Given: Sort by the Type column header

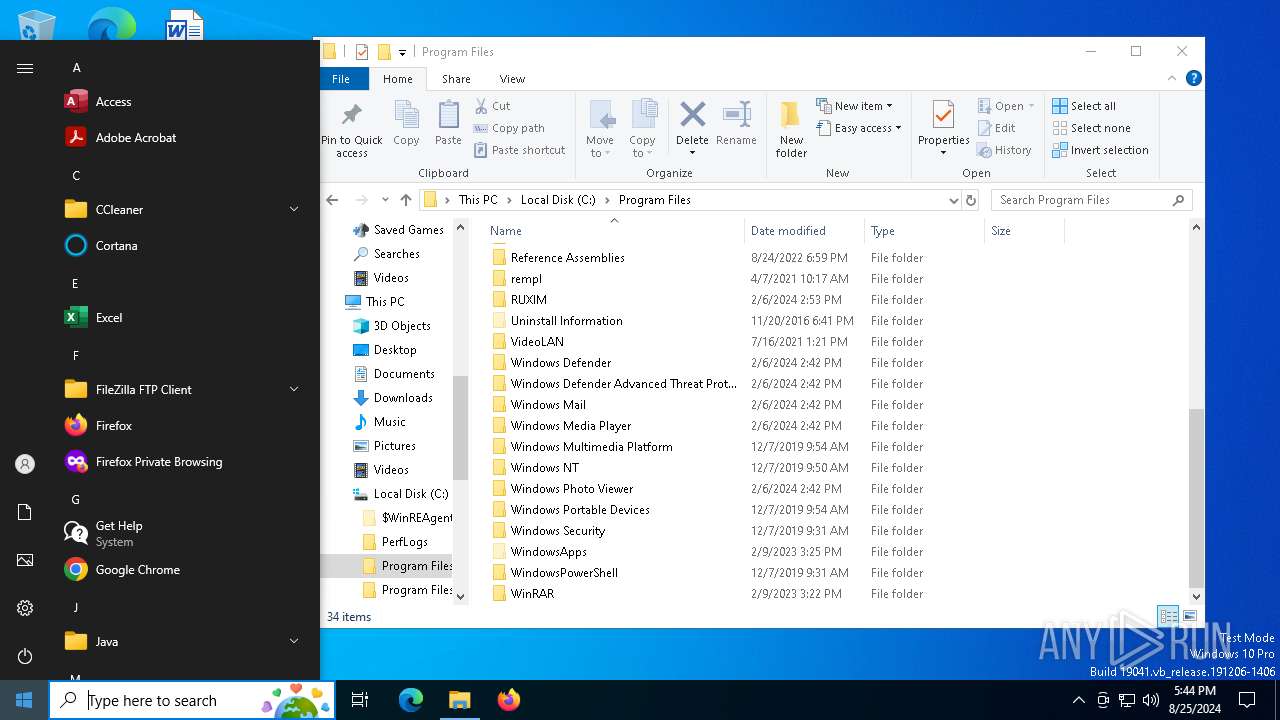Looking at the screenshot, I should pos(924,231).
